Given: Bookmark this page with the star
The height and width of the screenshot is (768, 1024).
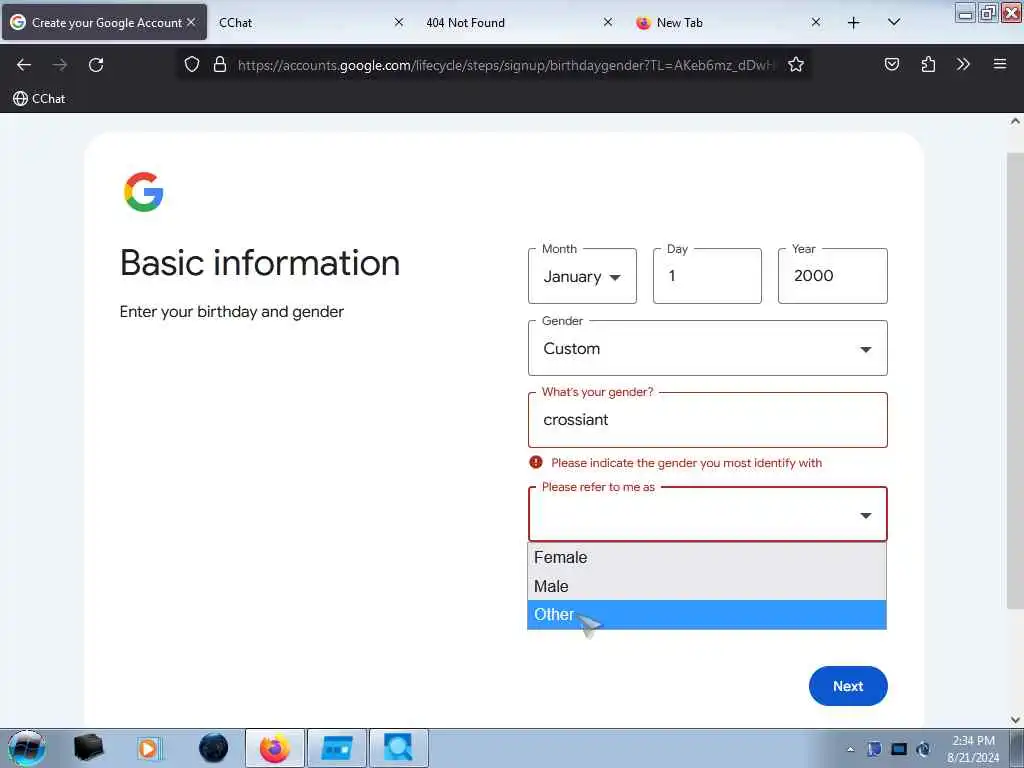Looking at the screenshot, I should (x=795, y=65).
